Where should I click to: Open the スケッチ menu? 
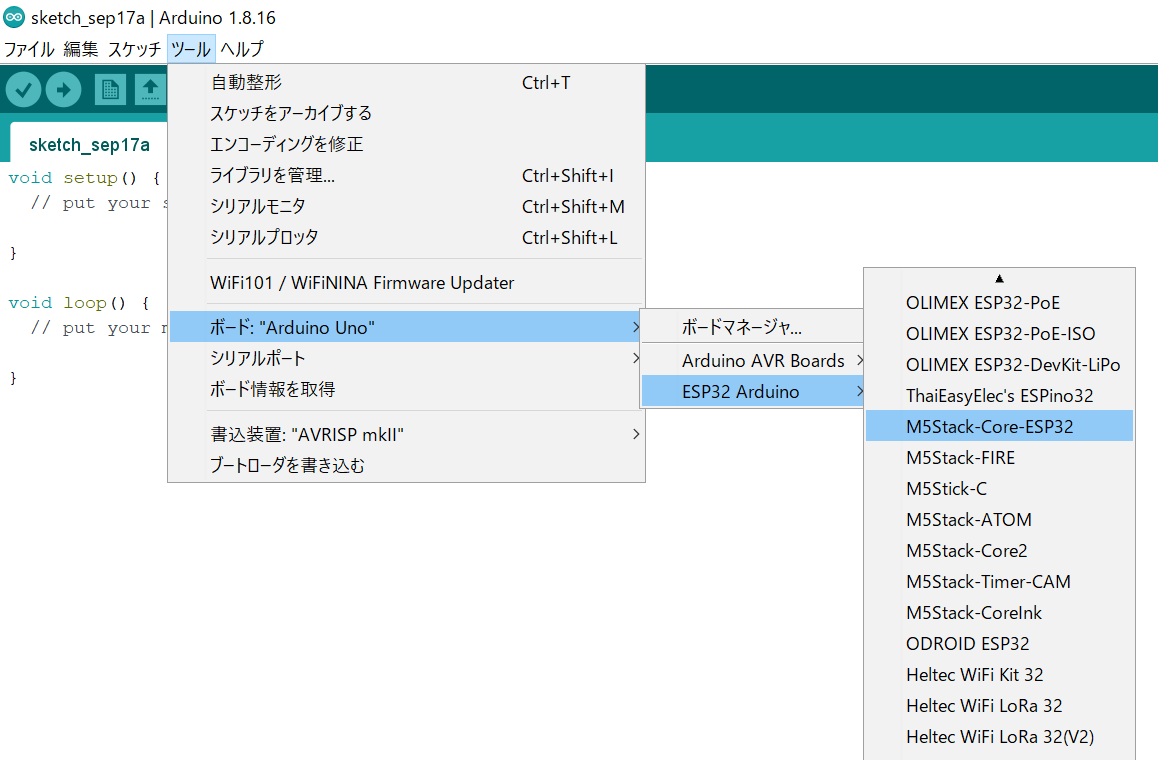click(x=134, y=49)
